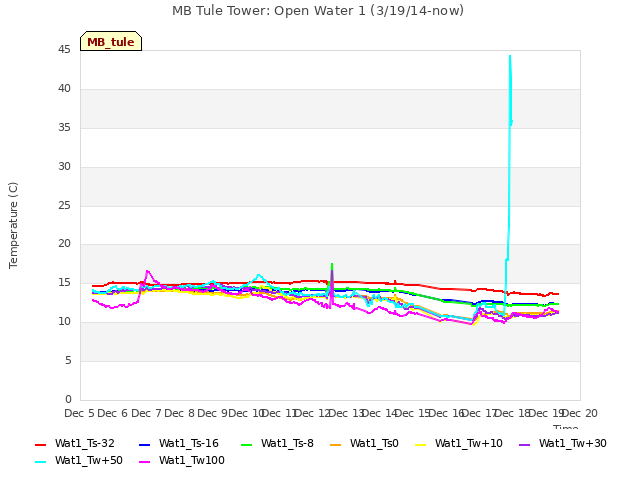Click the 20 y-axis tick label
The width and height of the screenshot is (640, 480).
coord(64,244)
